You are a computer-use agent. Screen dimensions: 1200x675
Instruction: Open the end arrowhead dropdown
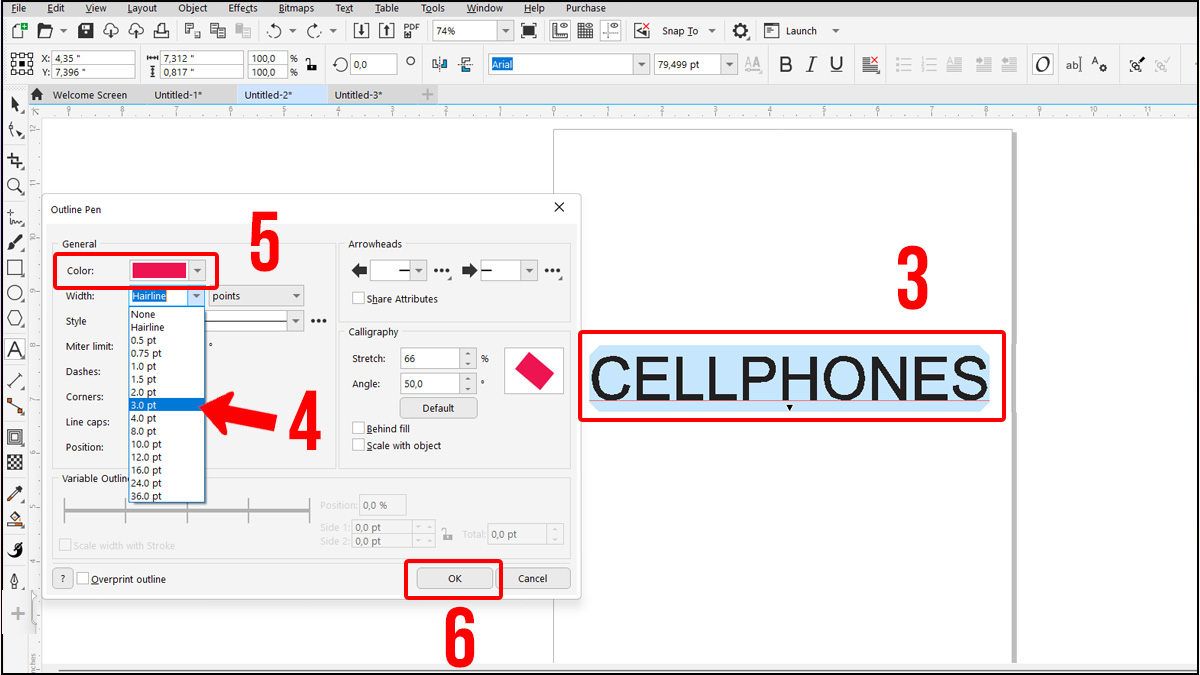pos(529,271)
